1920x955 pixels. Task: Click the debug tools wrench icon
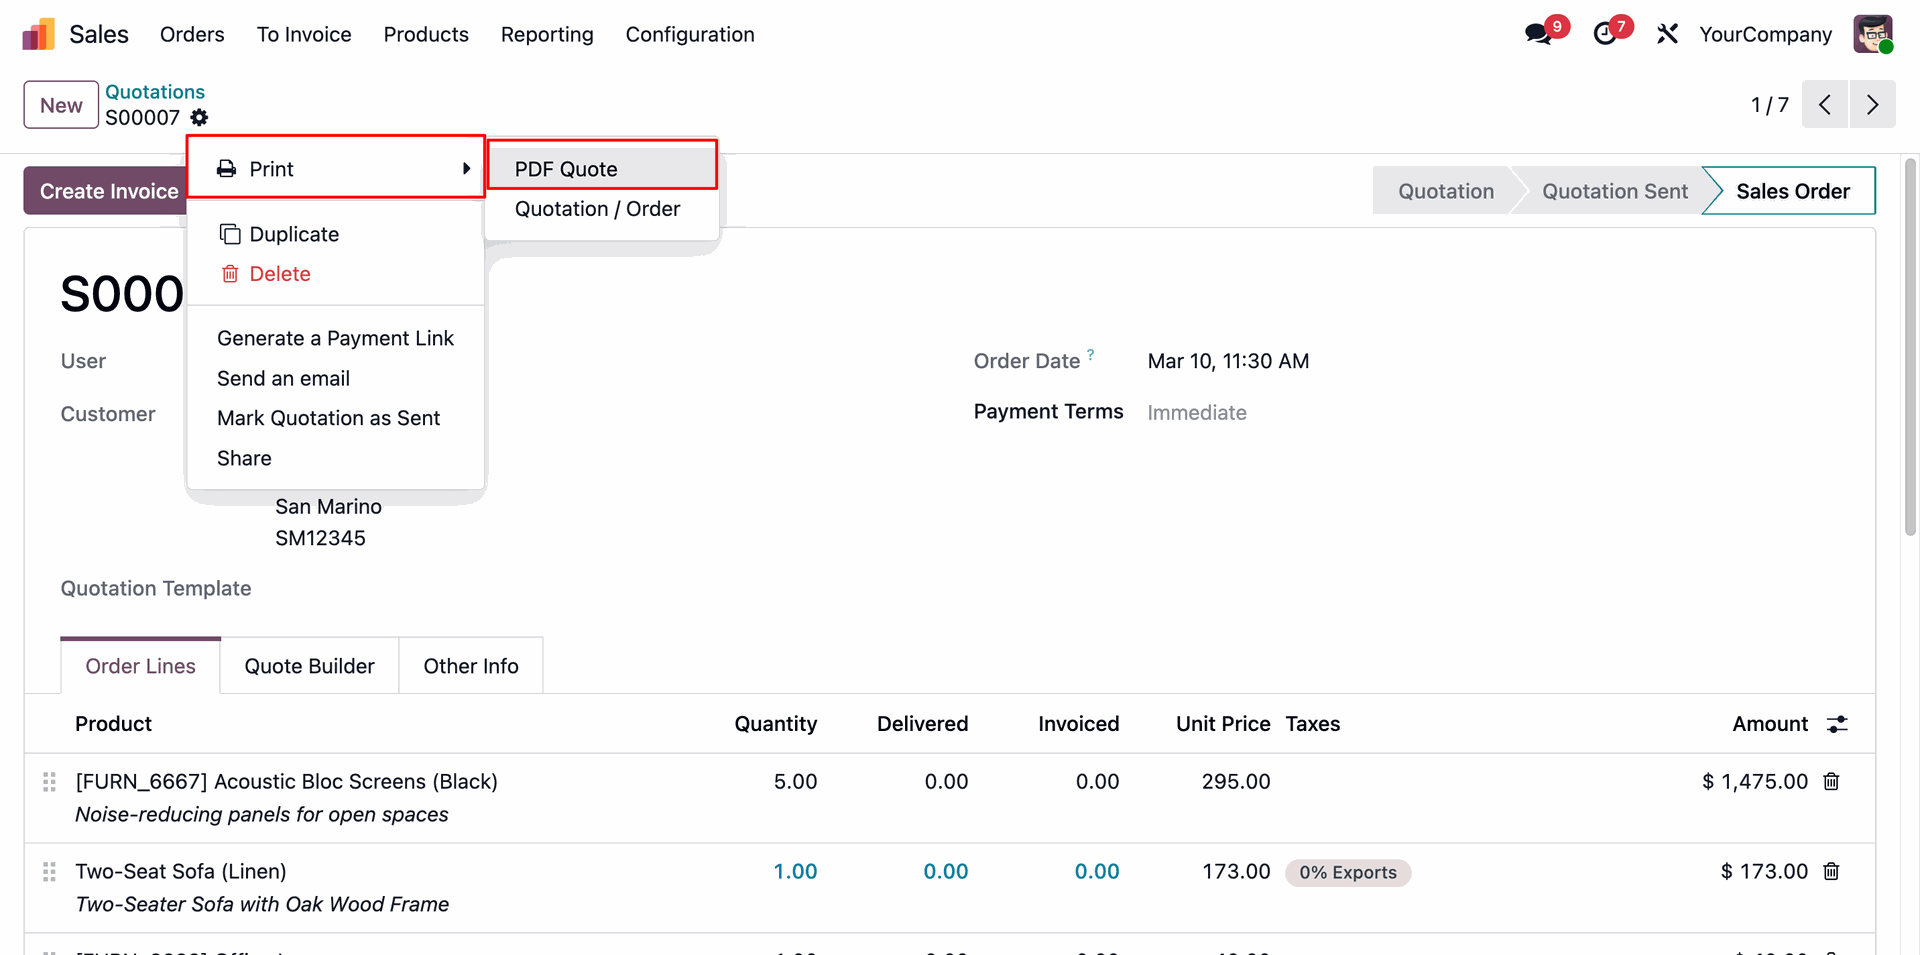tap(1667, 34)
